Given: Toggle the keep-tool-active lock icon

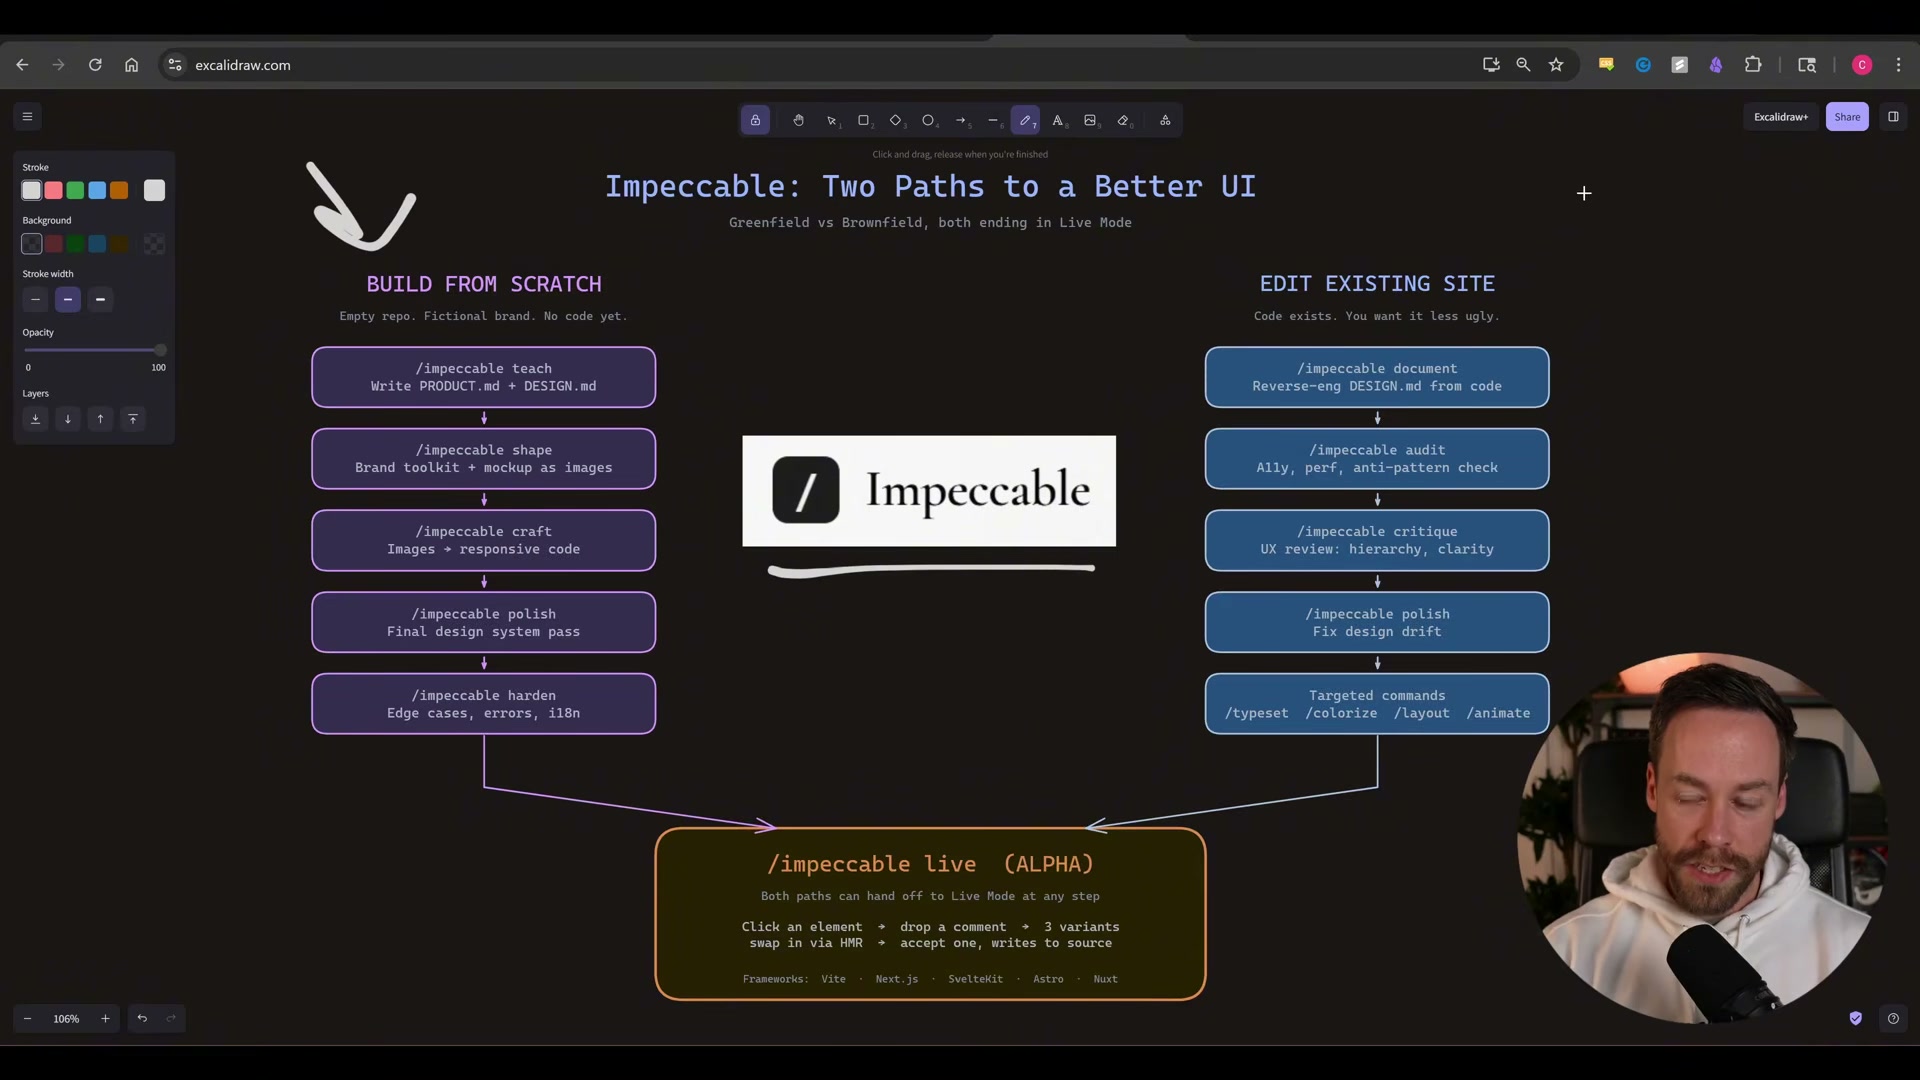Looking at the screenshot, I should (755, 120).
